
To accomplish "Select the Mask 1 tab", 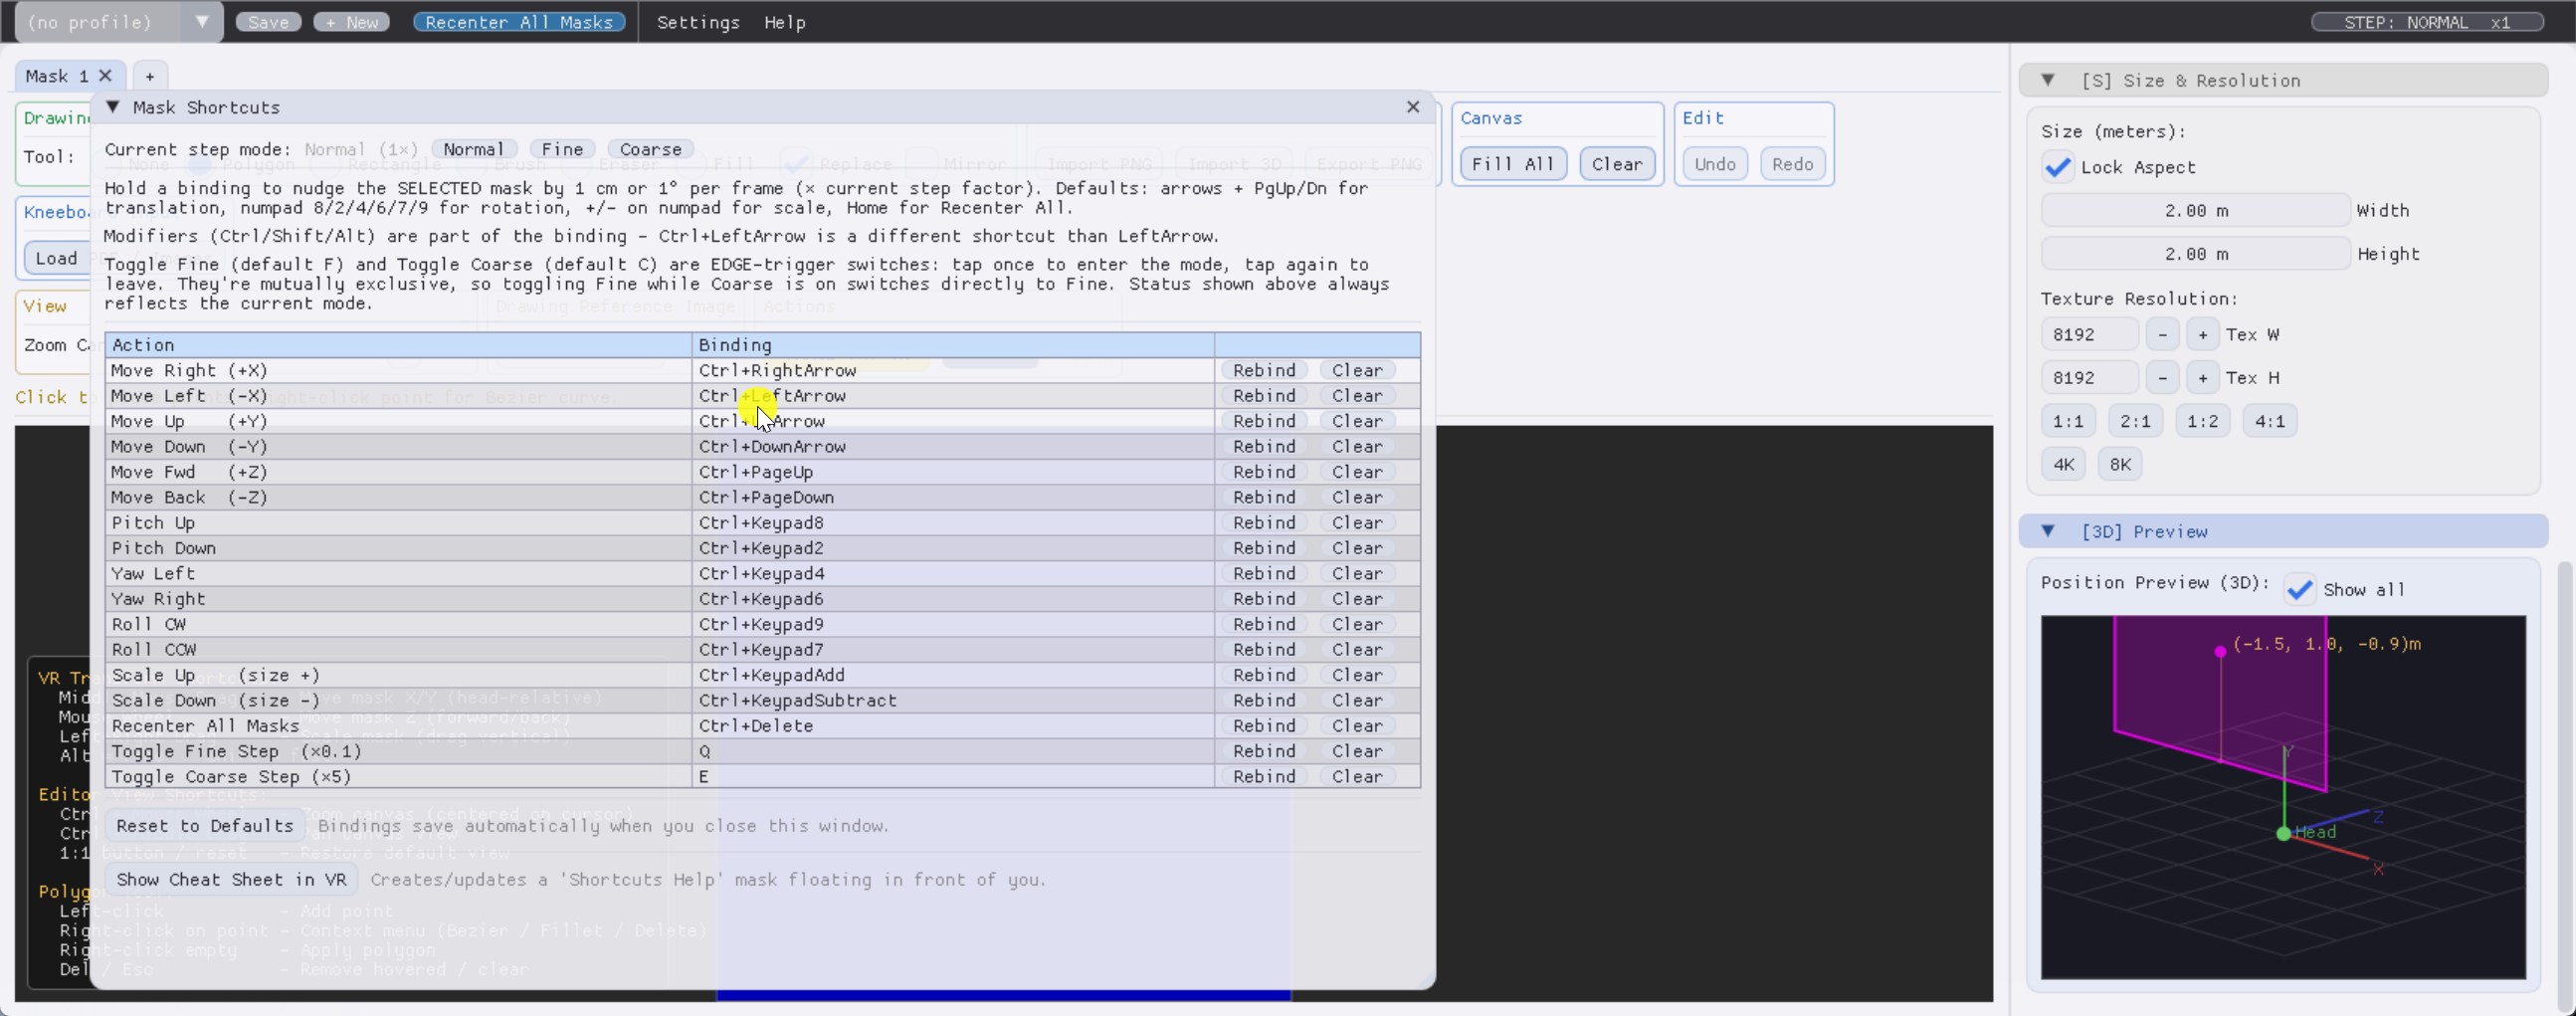I will click(56, 75).
